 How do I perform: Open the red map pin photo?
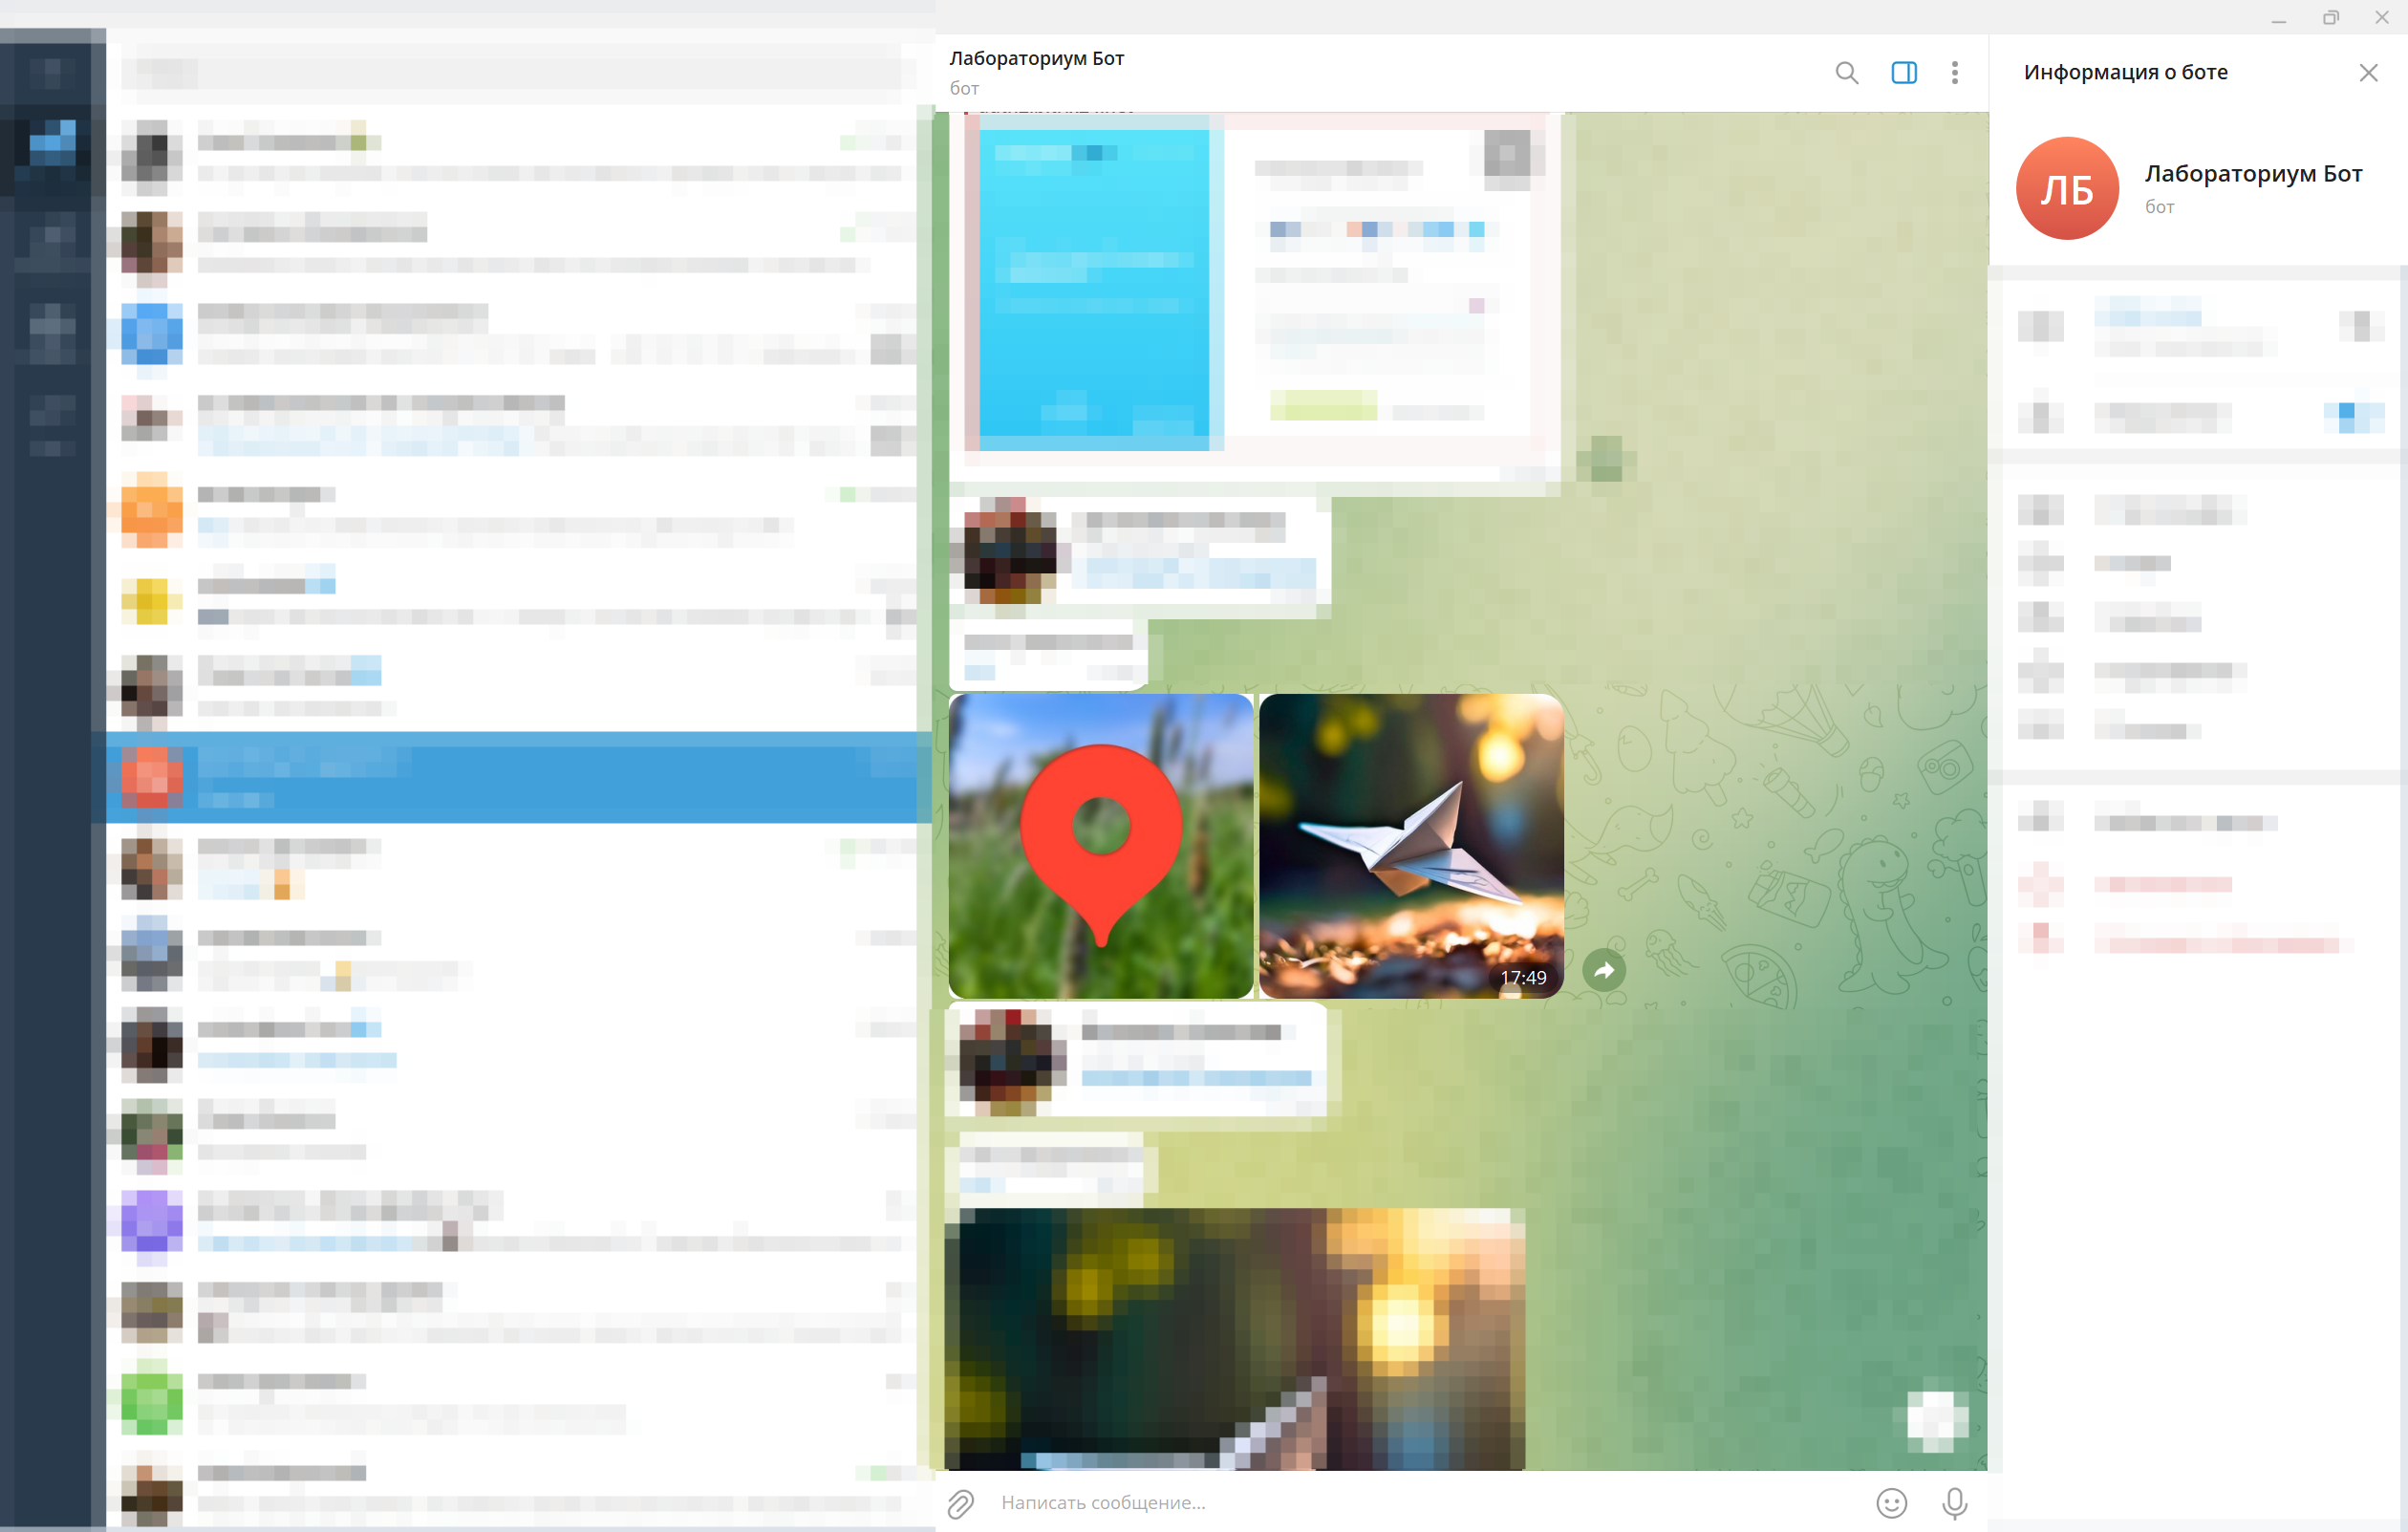point(1100,845)
